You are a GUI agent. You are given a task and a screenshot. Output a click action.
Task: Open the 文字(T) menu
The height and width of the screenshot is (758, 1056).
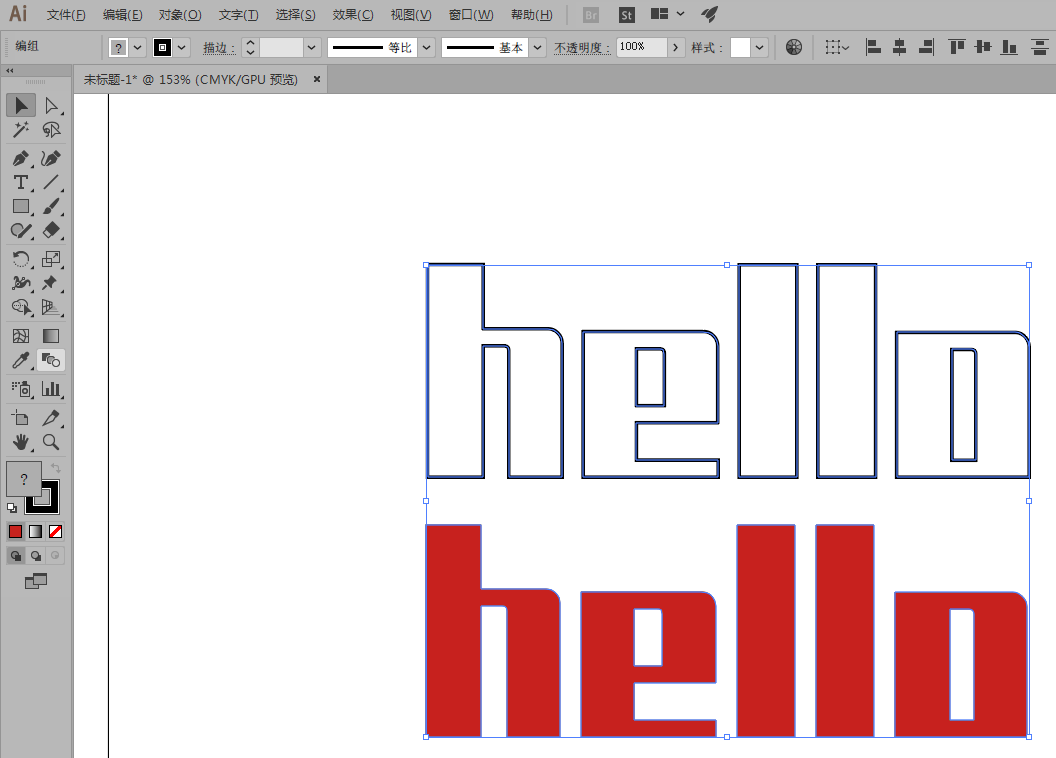pyautogui.click(x=238, y=15)
